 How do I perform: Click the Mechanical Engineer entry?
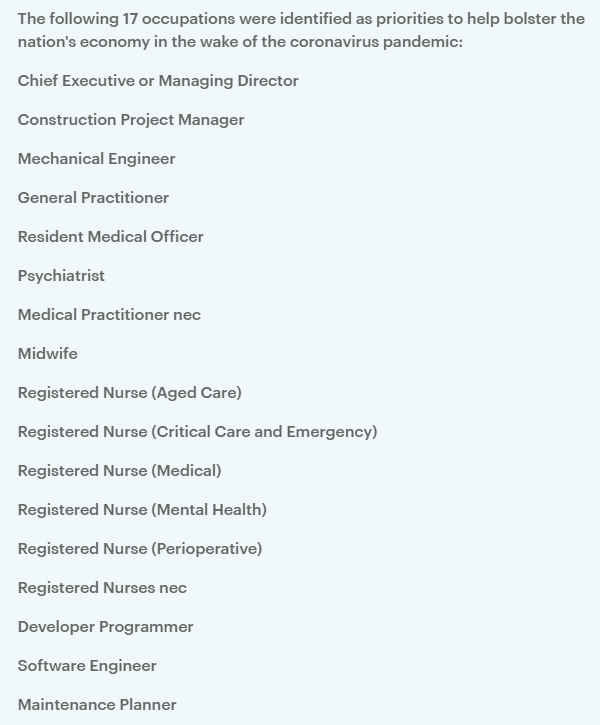pyautogui.click(x=97, y=159)
